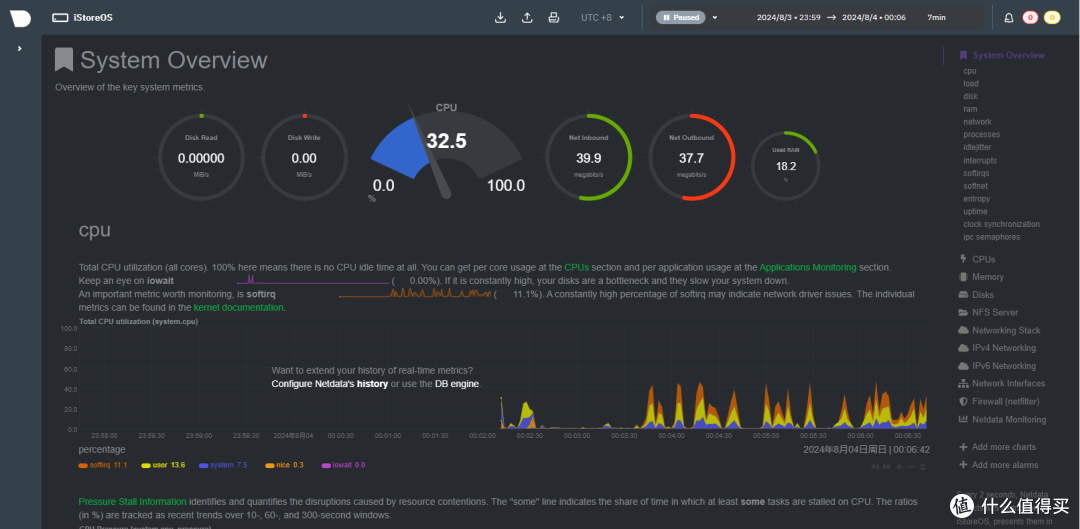Toggle the user dimension in chart legend

click(163, 465)
